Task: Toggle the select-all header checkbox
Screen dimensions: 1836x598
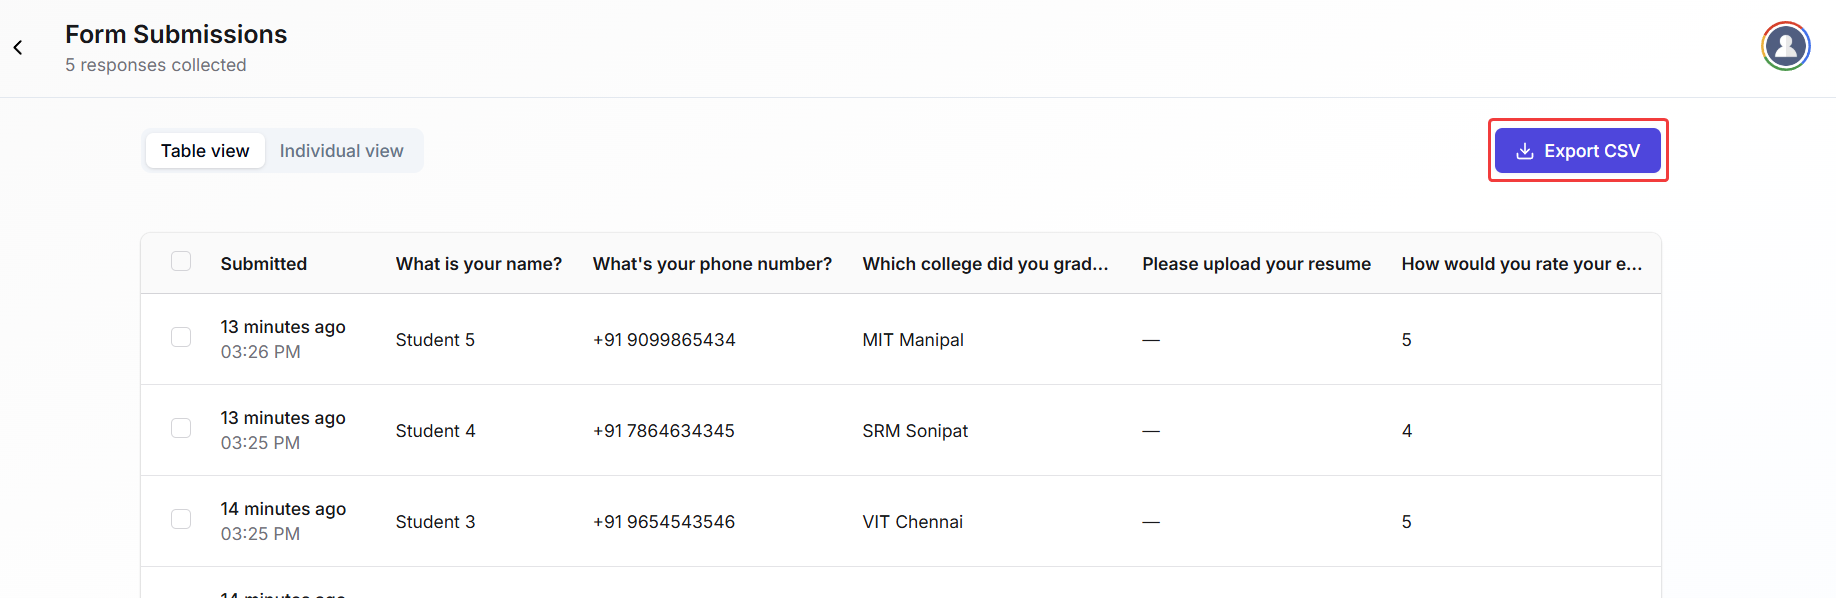Action: (181, 262)
